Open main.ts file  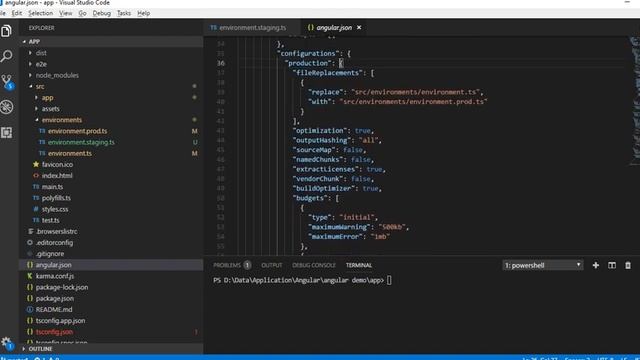pos(52,187)
